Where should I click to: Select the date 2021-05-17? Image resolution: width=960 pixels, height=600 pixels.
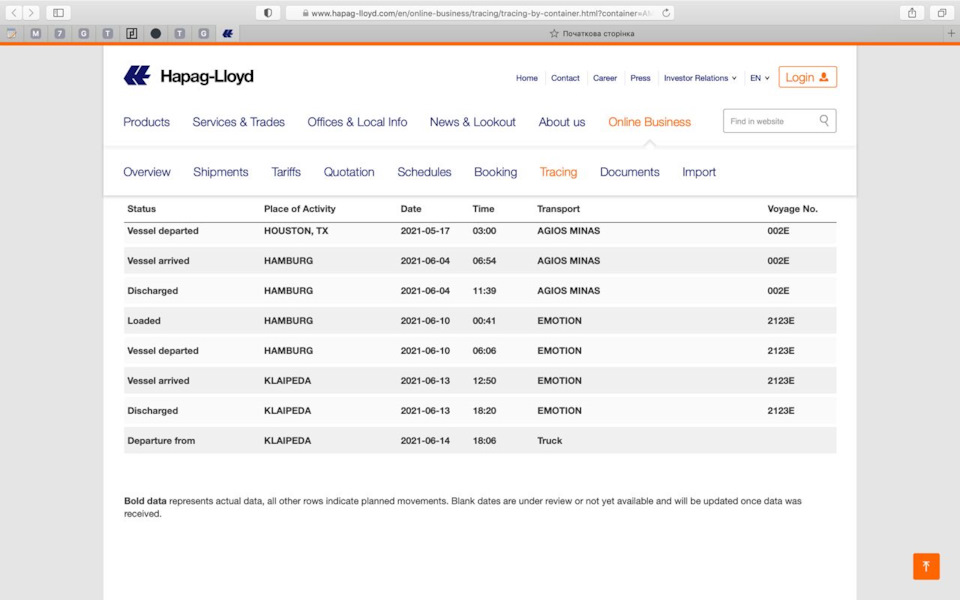tap(425, 231)
